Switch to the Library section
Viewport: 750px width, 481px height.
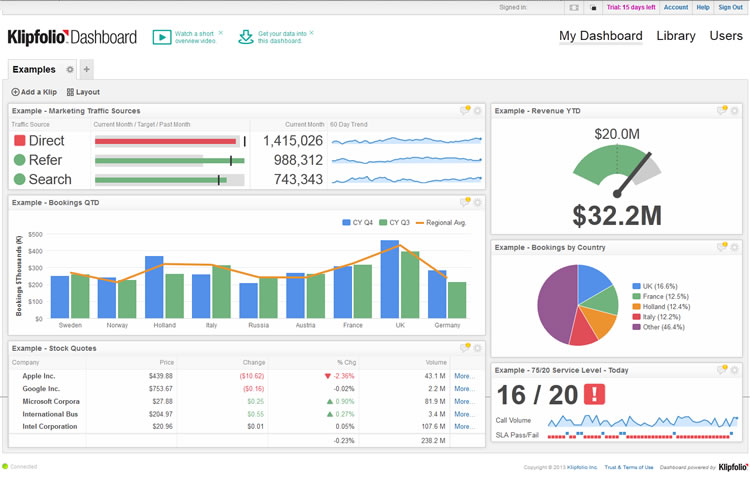(676, 36)
